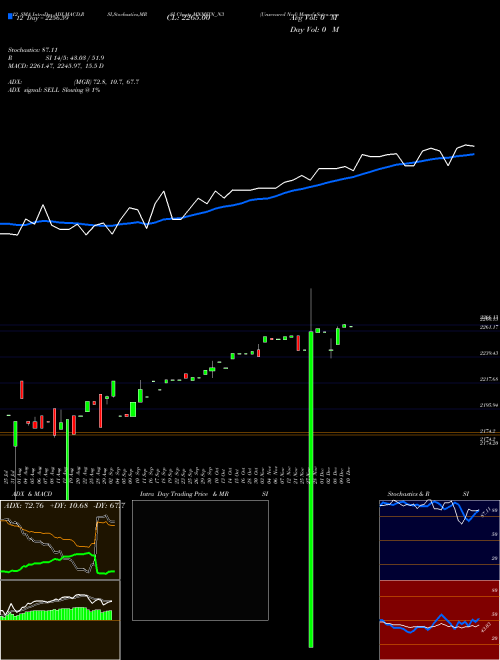Click the RSI 14/5 '48.03 / 51.9' line

pos(56,58)
